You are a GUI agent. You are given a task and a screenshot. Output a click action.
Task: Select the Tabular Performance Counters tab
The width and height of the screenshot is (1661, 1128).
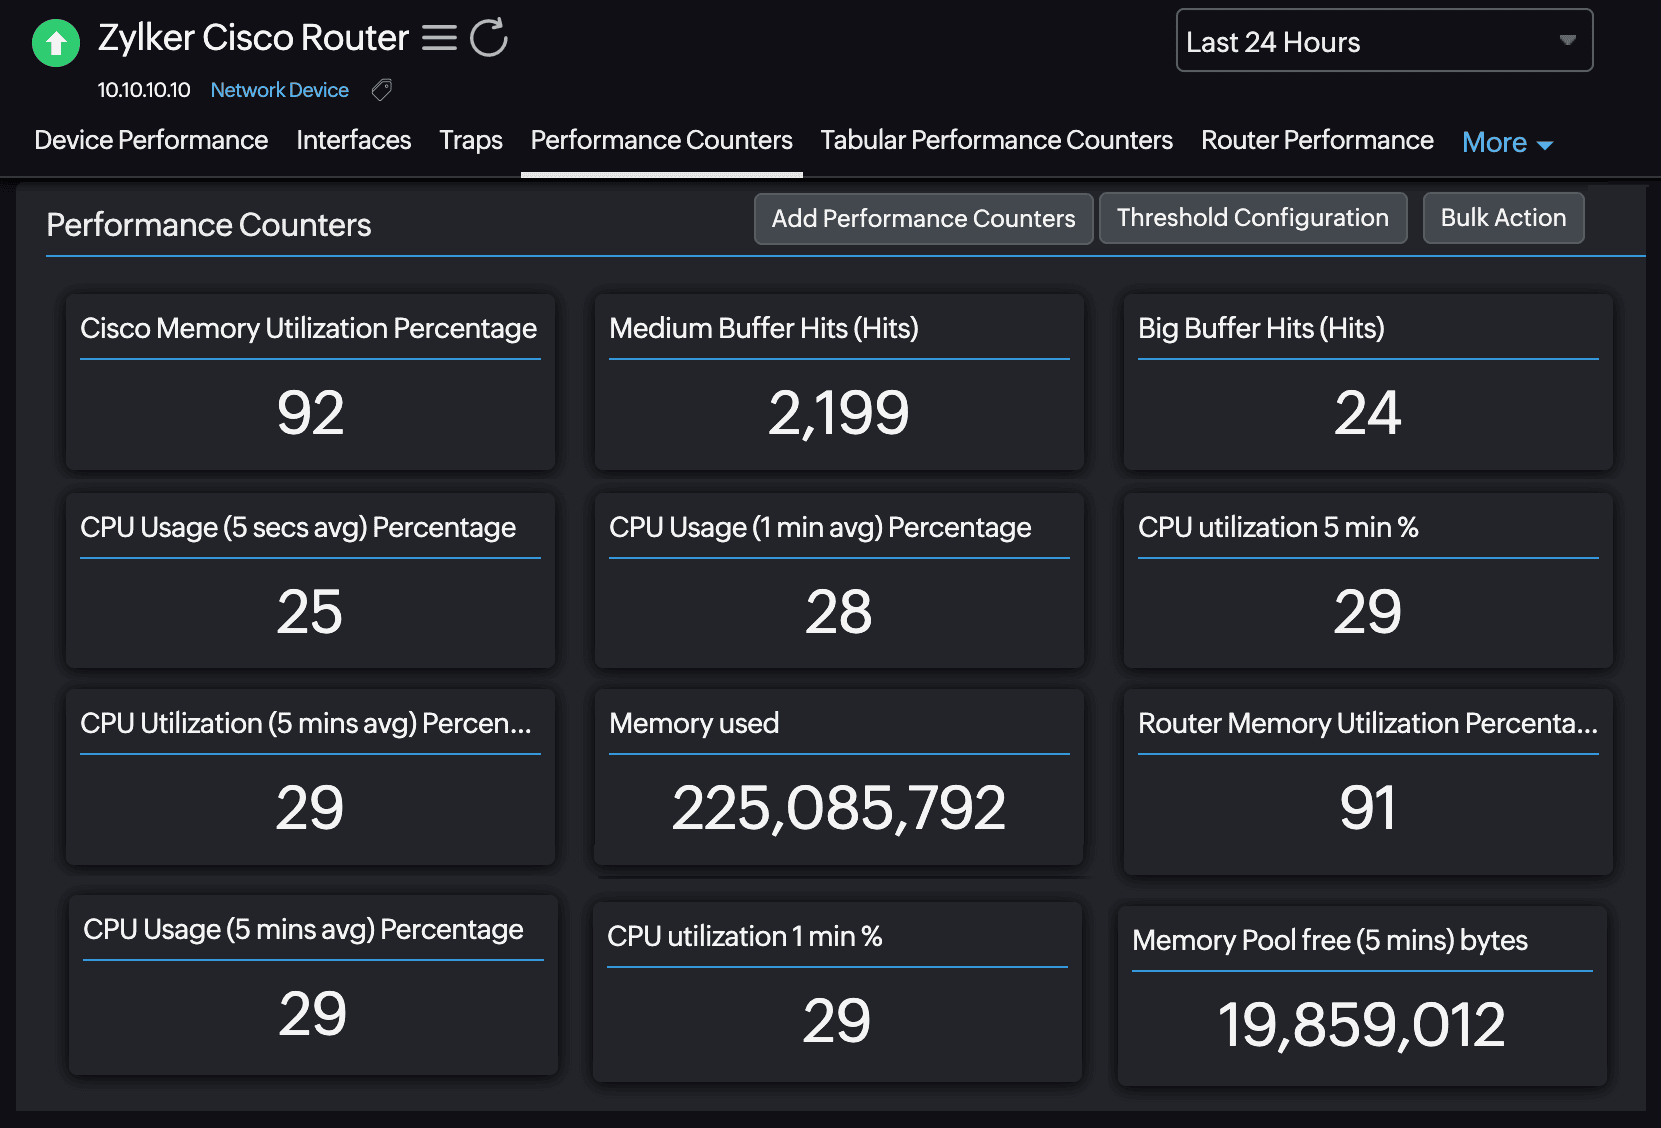[995, 140]
